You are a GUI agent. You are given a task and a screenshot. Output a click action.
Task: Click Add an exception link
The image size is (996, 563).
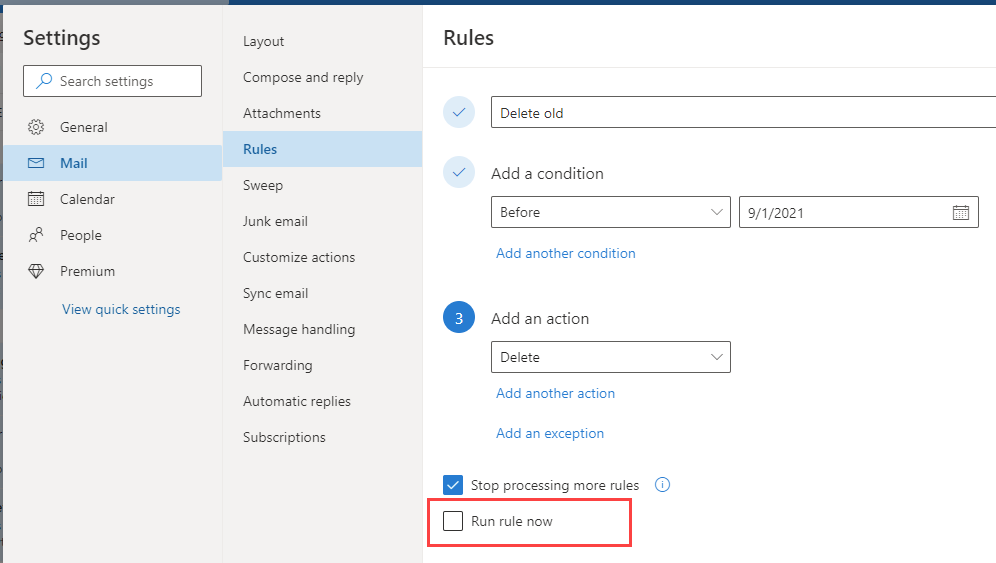tap(549, 433)
